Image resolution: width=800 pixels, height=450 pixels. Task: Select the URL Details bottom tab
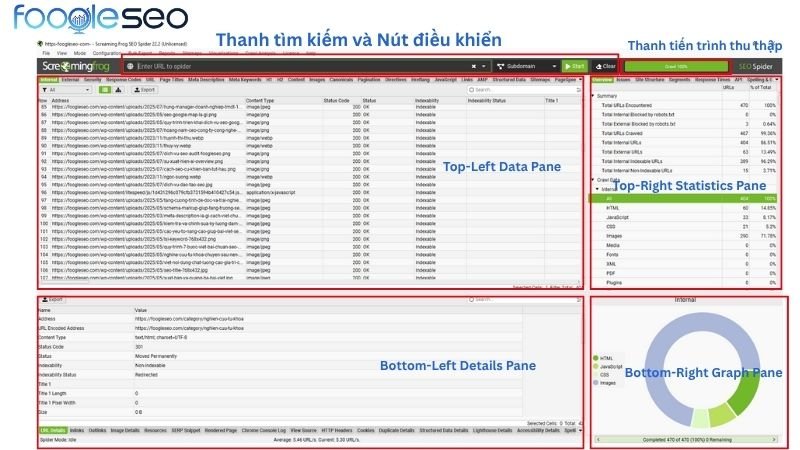[53, 431]
